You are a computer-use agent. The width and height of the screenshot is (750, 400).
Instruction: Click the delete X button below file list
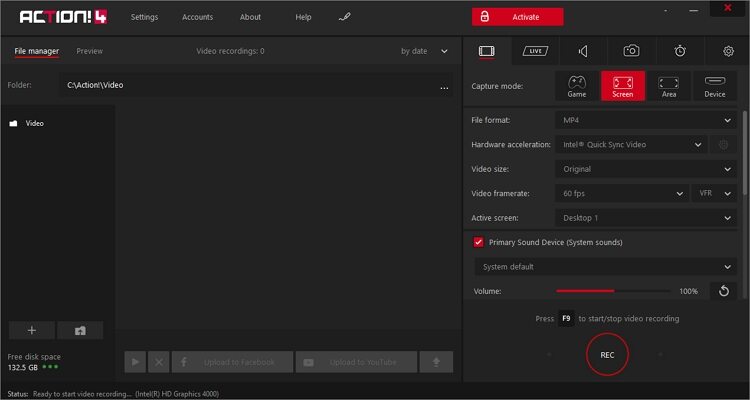coord(159,362)
